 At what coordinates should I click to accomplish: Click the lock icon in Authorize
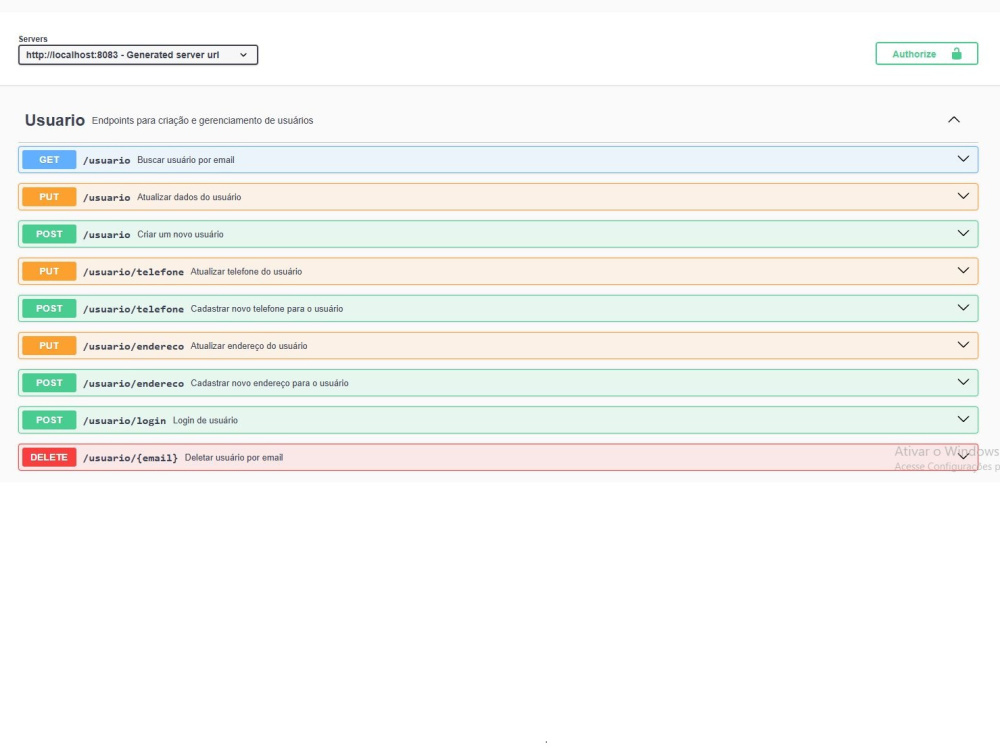click(956, 54)
